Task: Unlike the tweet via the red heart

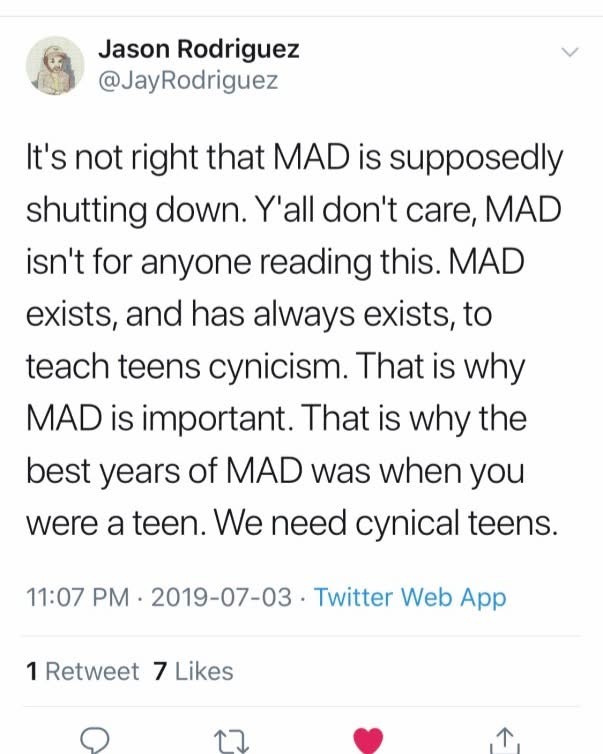Action: point(369,739)
